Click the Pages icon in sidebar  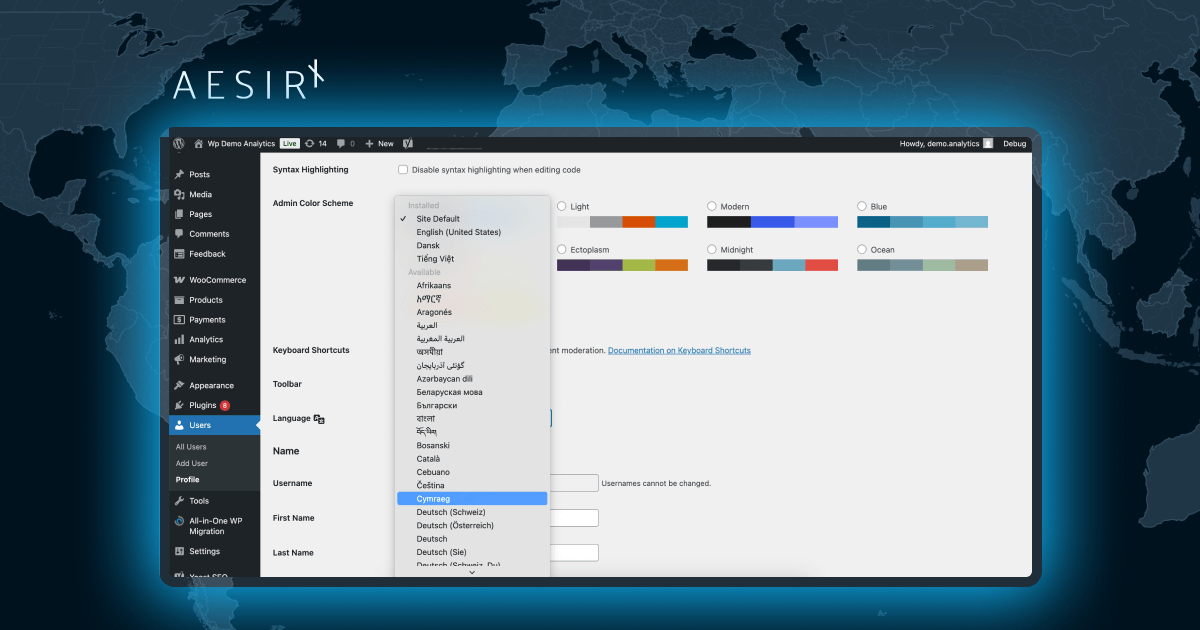pos(179,214)
